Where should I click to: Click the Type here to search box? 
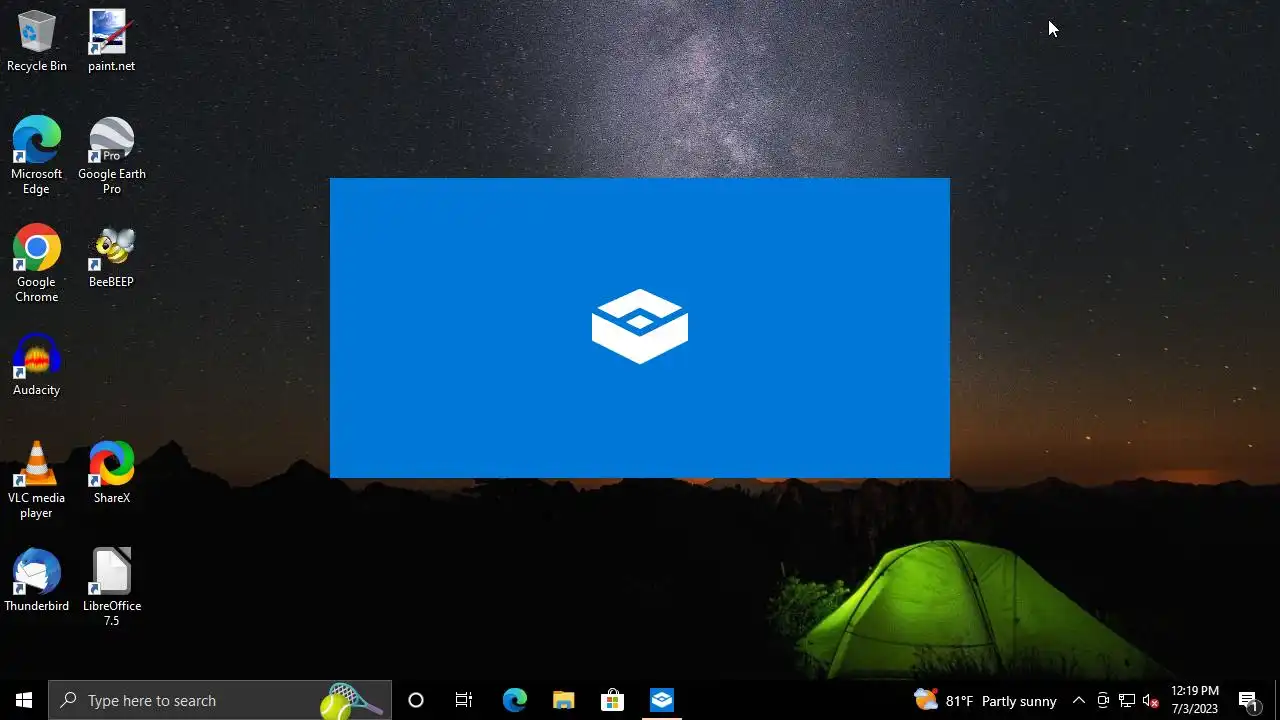(220, 700)
